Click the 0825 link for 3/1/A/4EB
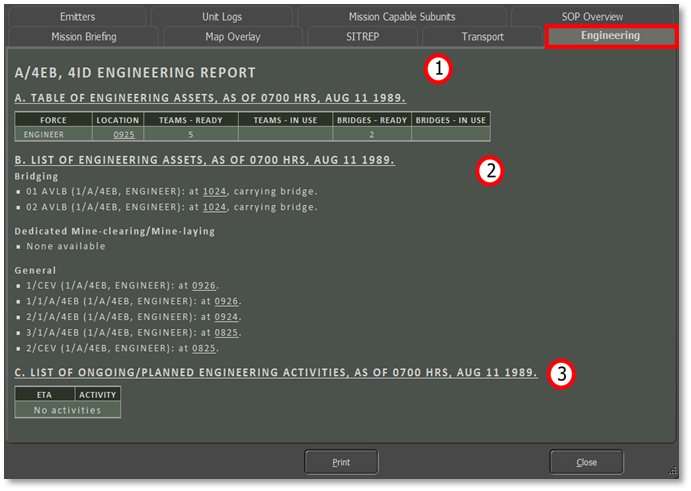This screenshot has width=691, height=491. [228, 333]
